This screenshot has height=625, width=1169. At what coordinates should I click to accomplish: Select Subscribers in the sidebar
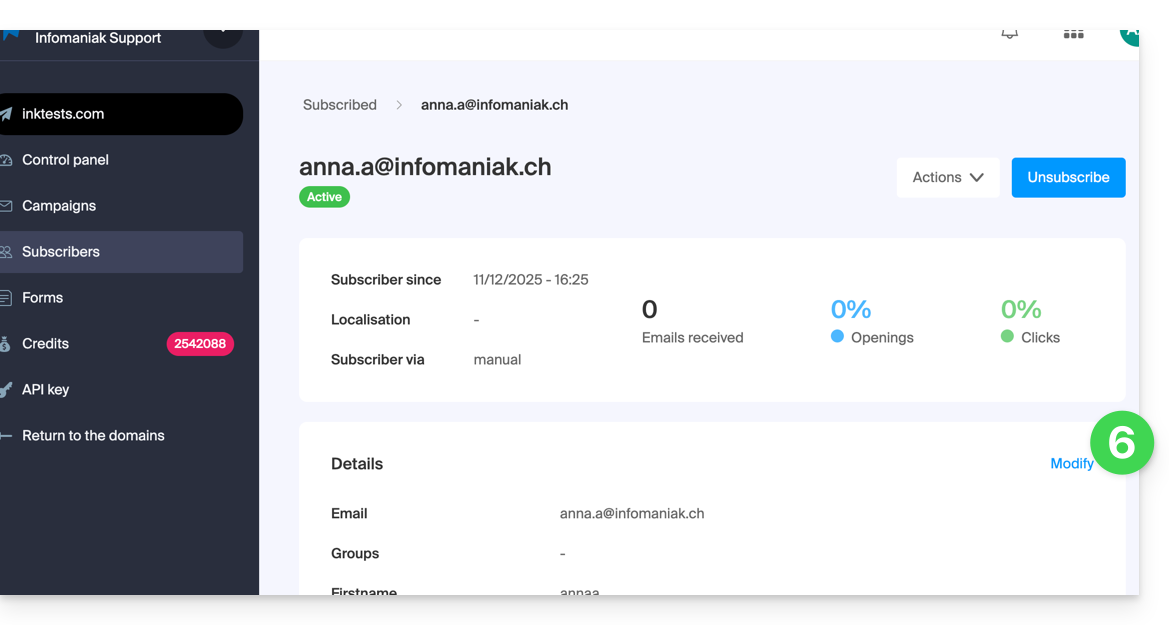[122, 251]
